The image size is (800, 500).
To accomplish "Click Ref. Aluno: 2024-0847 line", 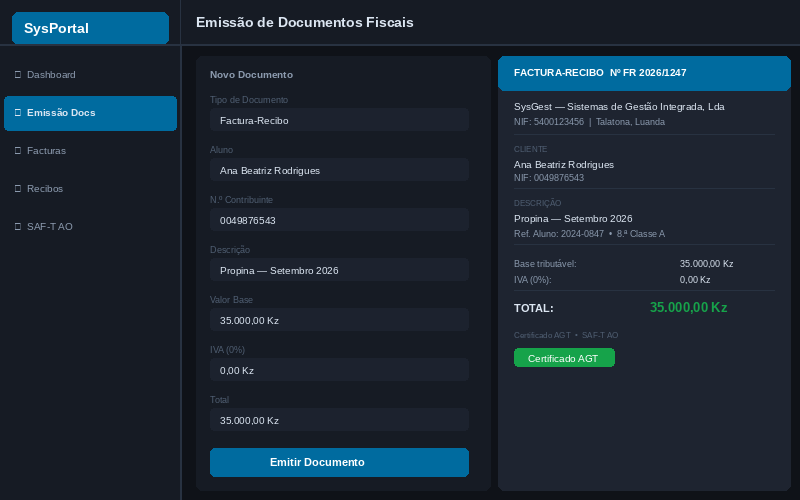I will pos(589,234).
